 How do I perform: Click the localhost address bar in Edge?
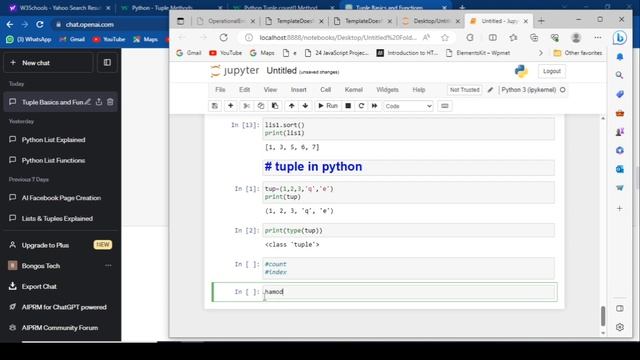pyautogui.click(x=337, y=38)
